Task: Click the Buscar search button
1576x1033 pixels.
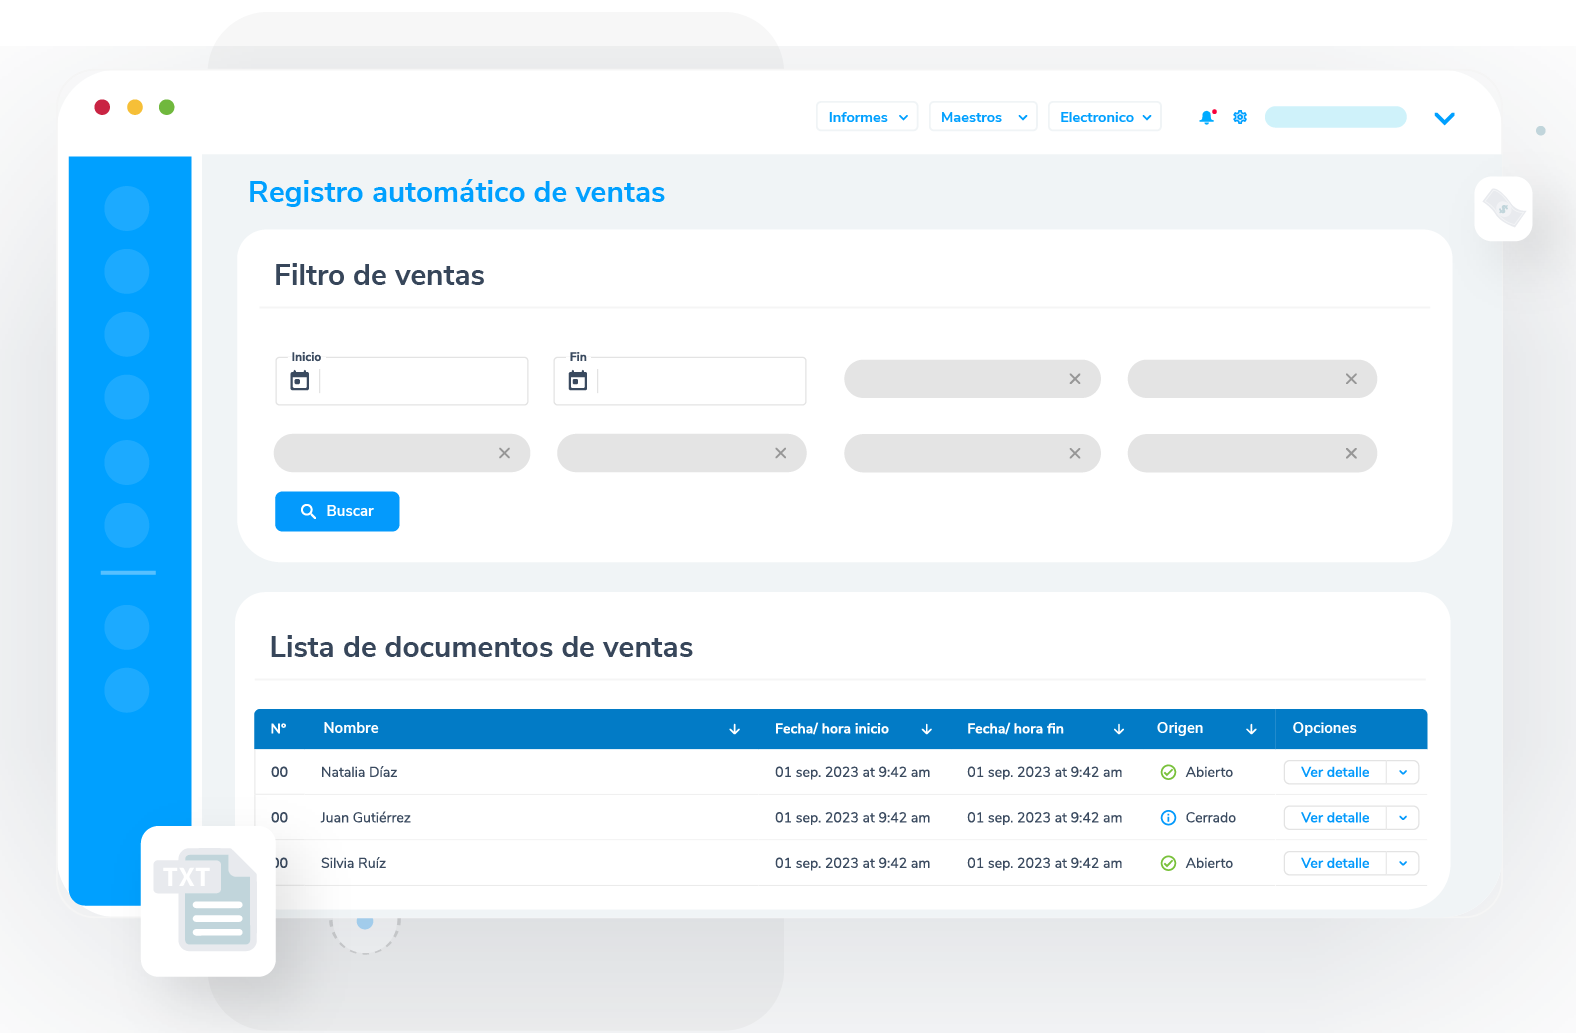Action: click(337, 511)
